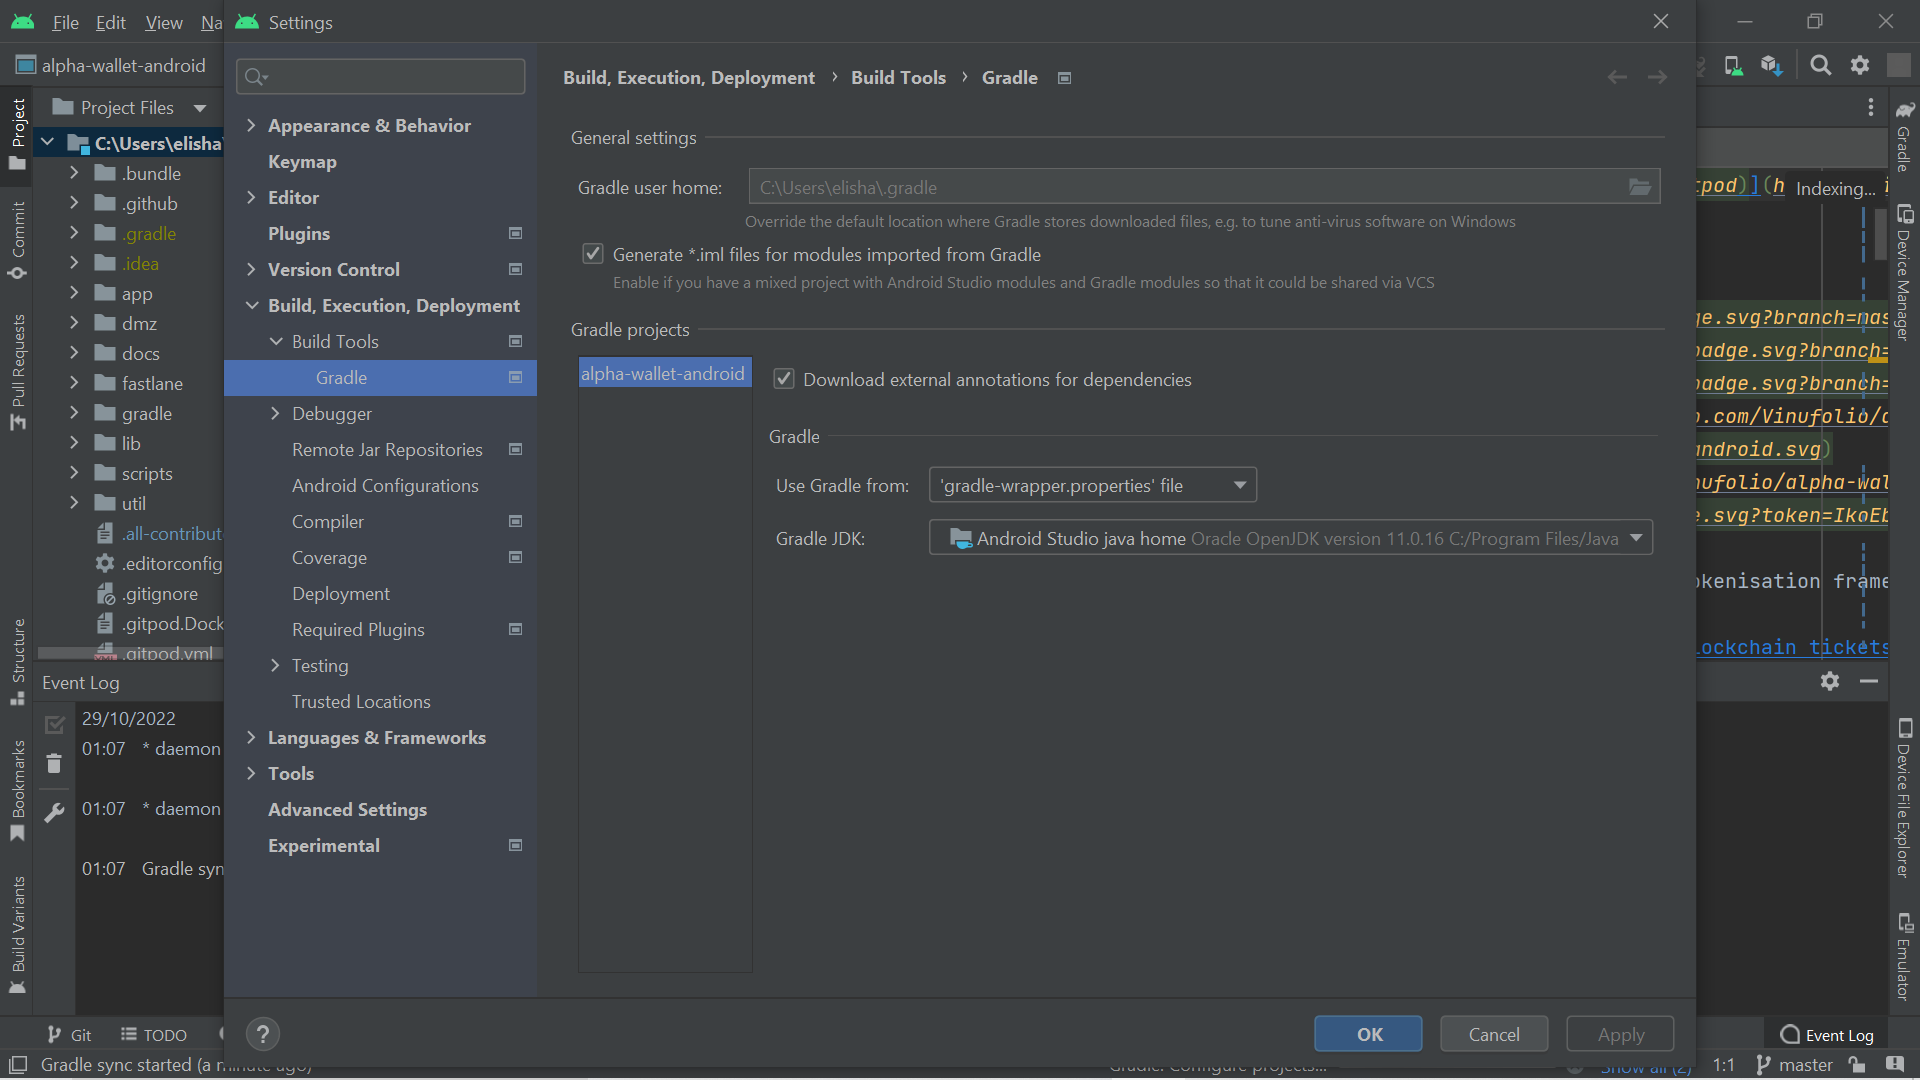
Task: Disable Generate *.iml files for Gradle modules
Action: (x=592, y=253)
